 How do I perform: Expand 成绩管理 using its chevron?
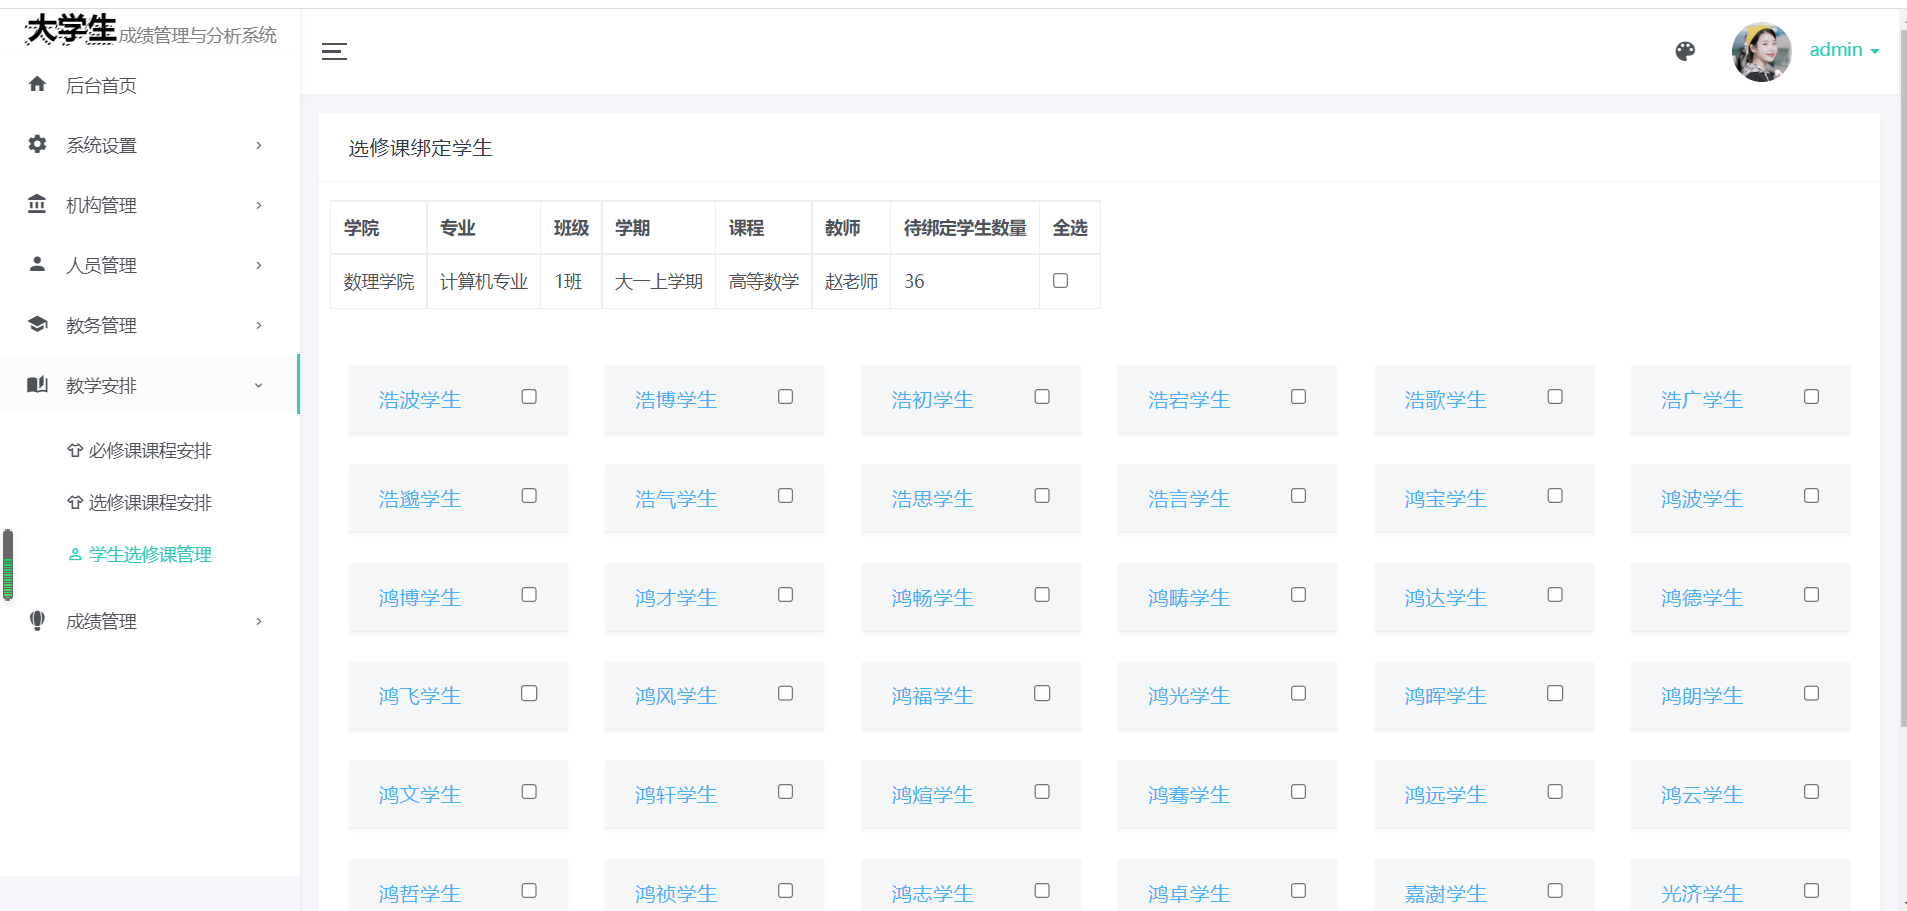[x=259, y=621]
